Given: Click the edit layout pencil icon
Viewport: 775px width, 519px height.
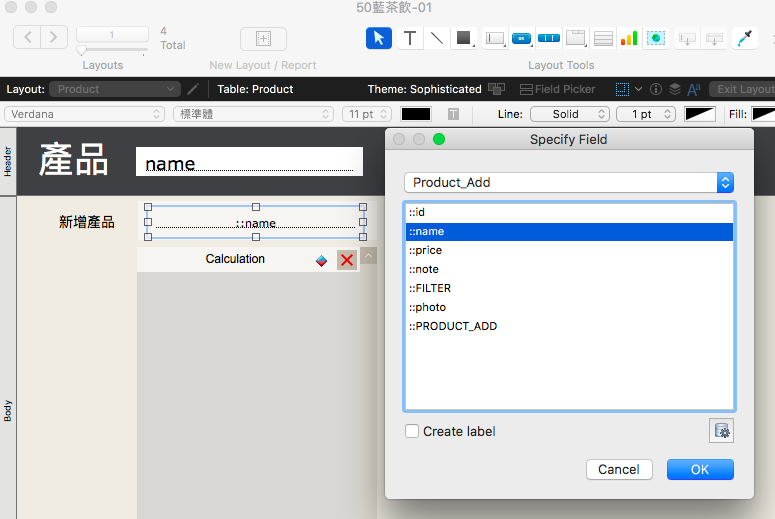Looking at the screenshot, I should [x=193, y=89].
